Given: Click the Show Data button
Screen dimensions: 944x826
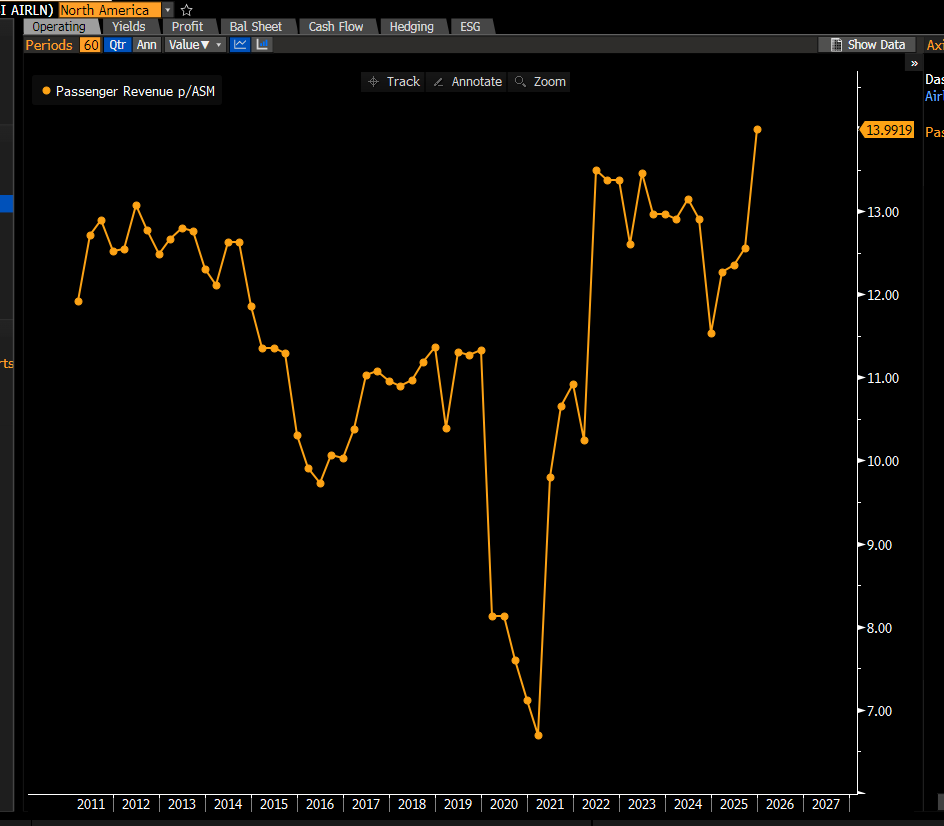Looking at the screenshot, I should click(868, 45).
